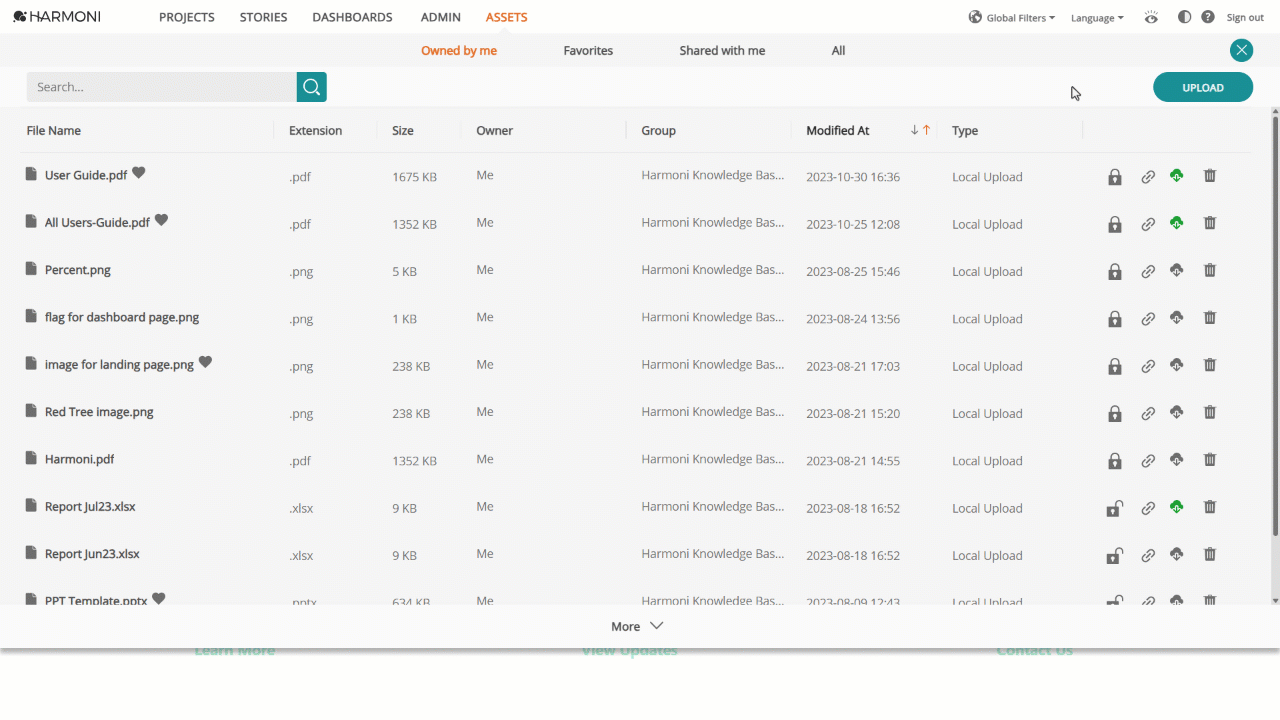Delete Report Jul23.xlsx
Screen dimensions: 1280x720
coord(1210,507)
